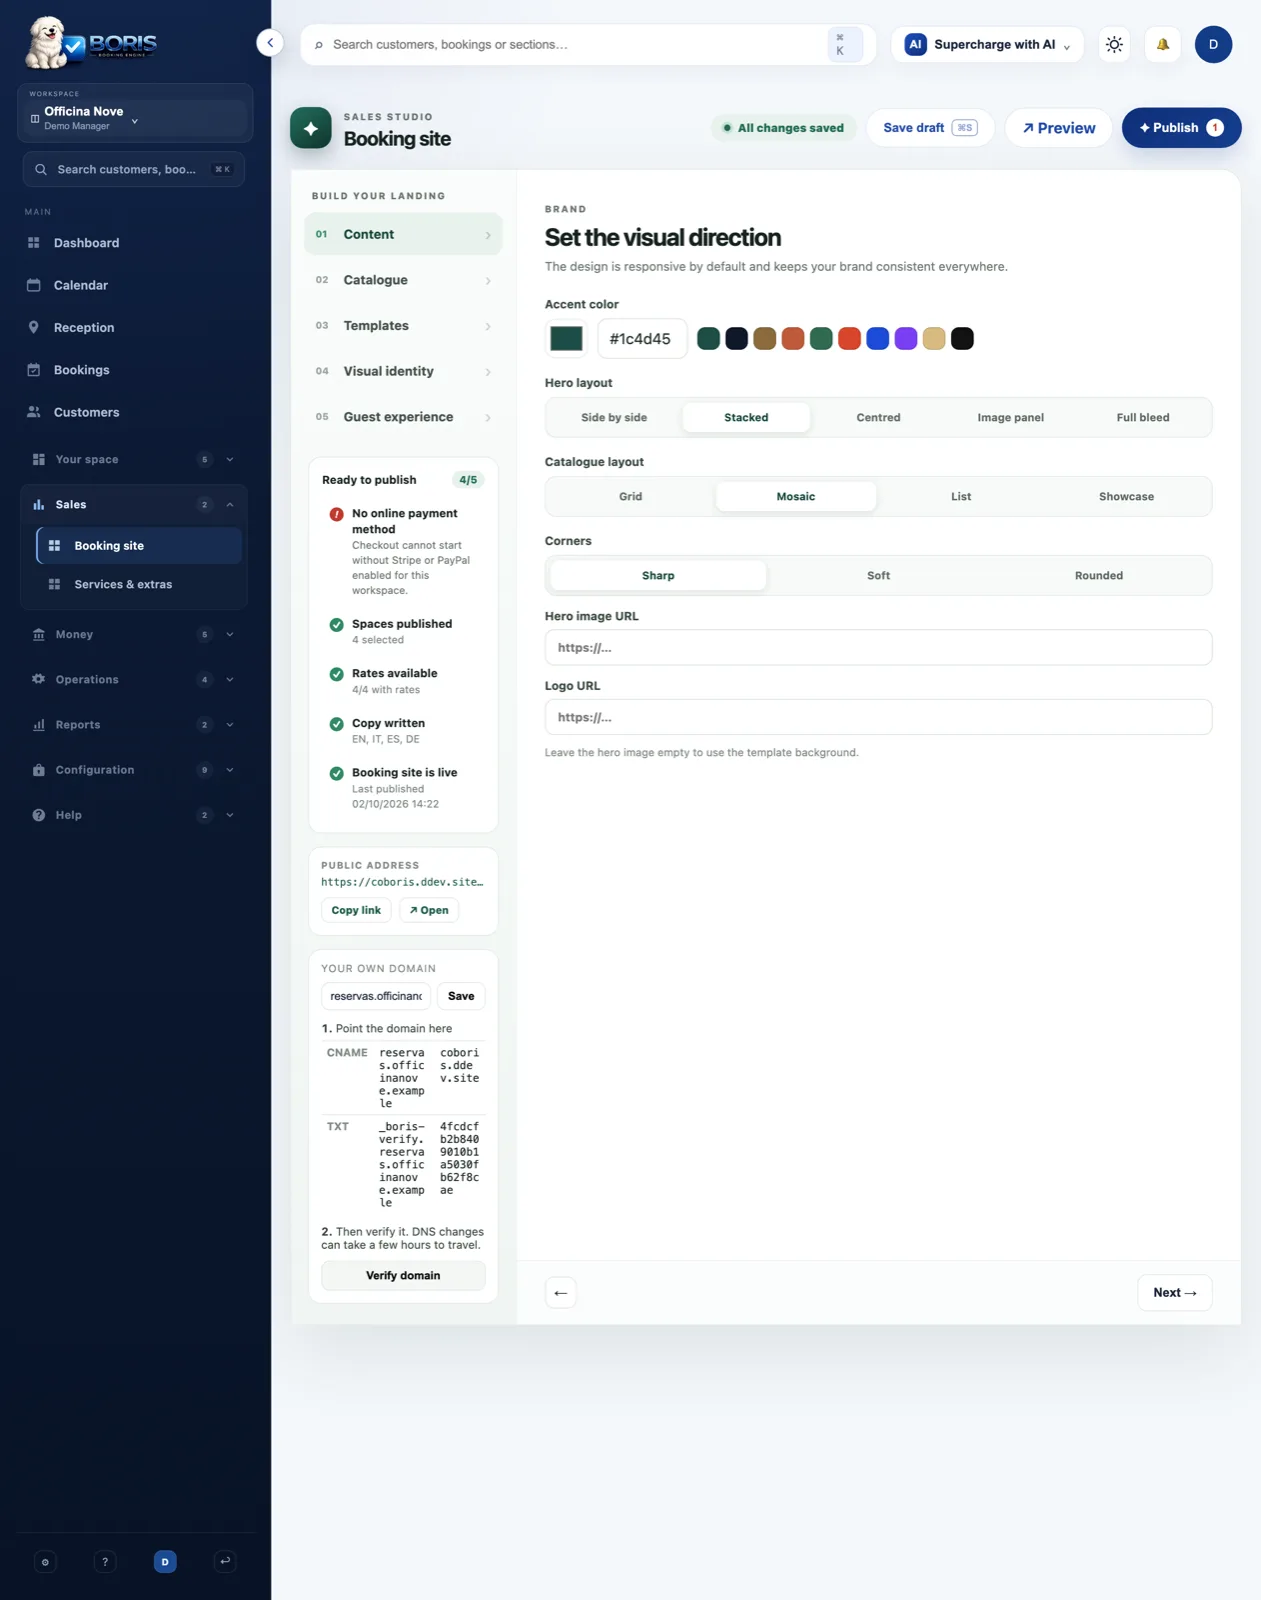
Task: Pick the purple accent color swatch
Action: [x=906, y=339]
